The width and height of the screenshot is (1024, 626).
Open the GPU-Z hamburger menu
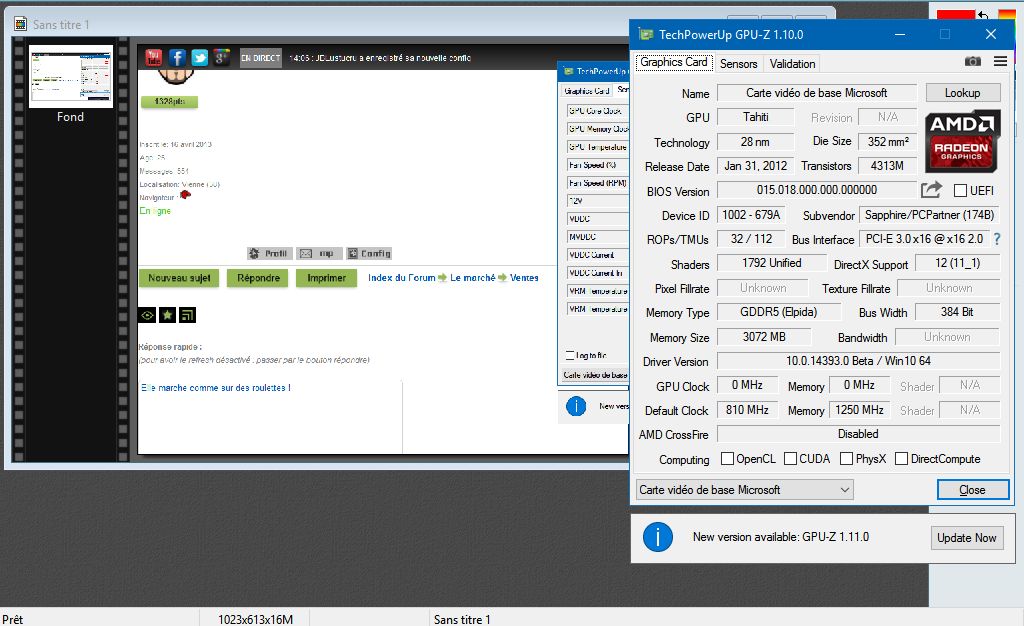tap(1000, 61)
